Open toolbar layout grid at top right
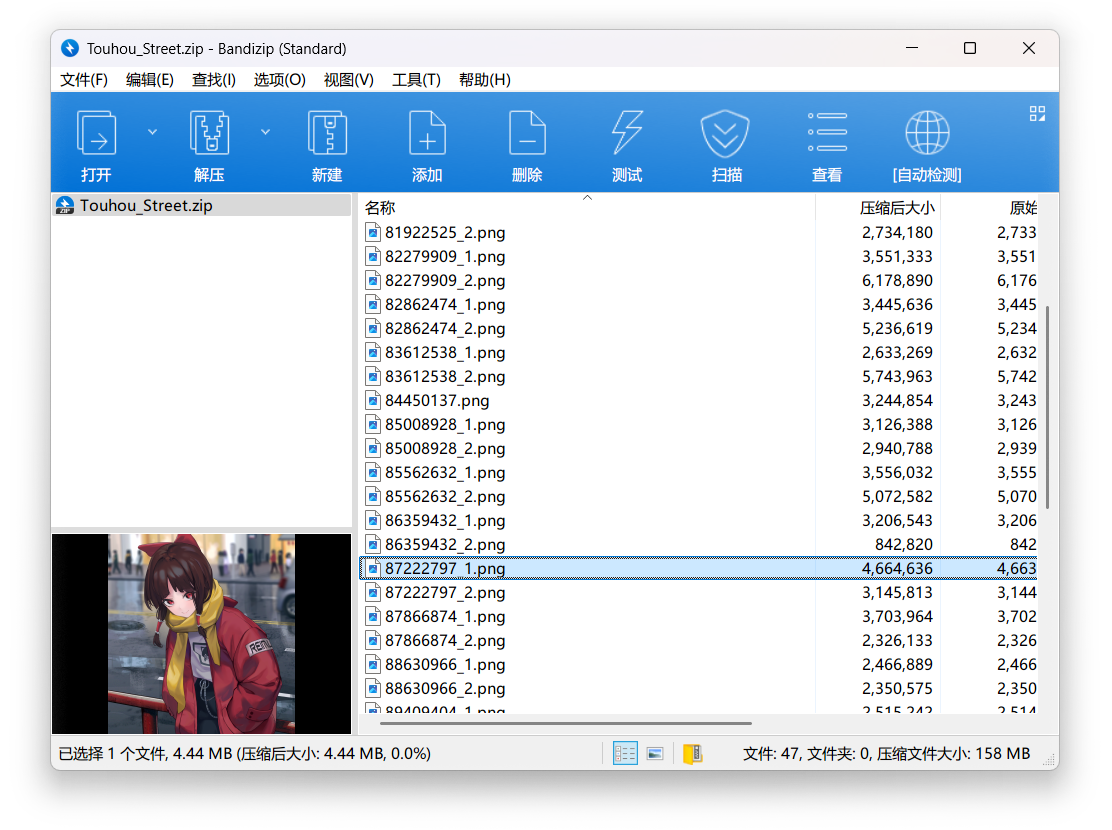Screen dimensions: 1112x830 coord(1037,114)
